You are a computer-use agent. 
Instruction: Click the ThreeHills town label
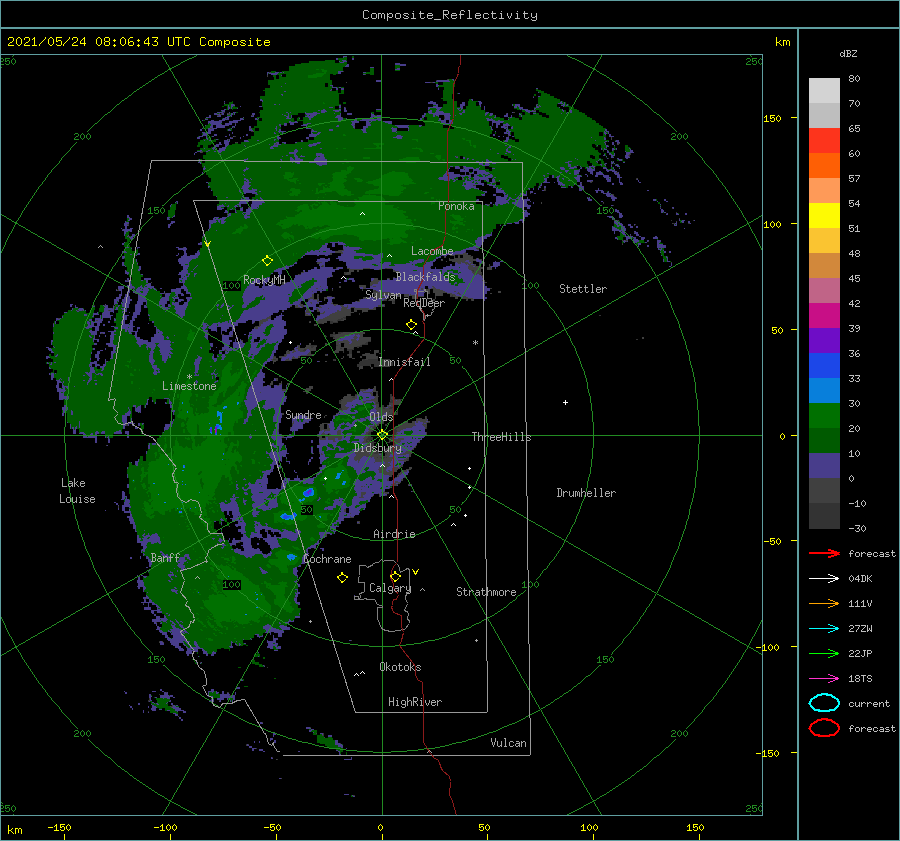501,437
